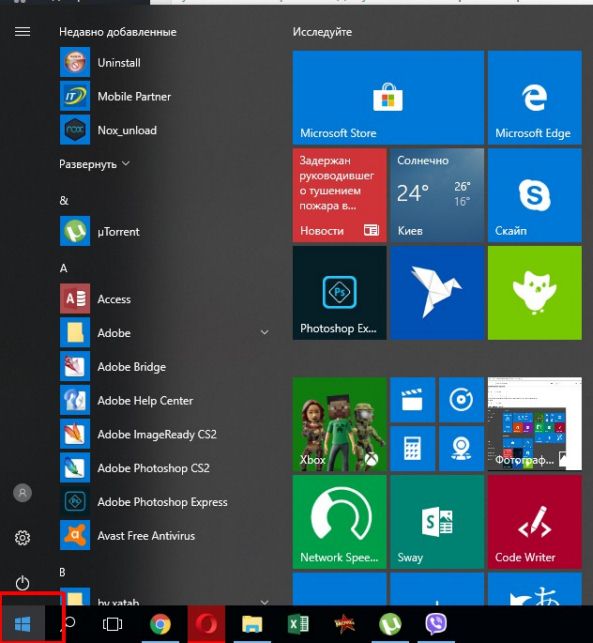The height and width of the screenshot is (643, 593).
Task: Click the Недавно добавленные heading
Action: point(118,32)
